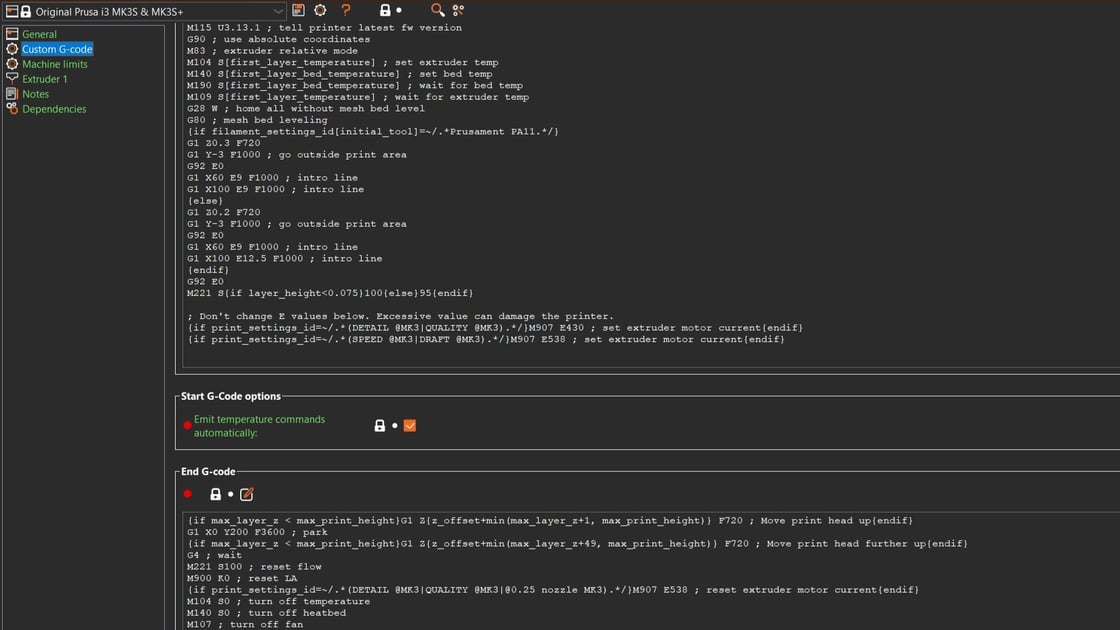Click the padlock icon in the top toolbar
Screen dimensions: 1120x630
pyautogui.click(x=385, y=9)
